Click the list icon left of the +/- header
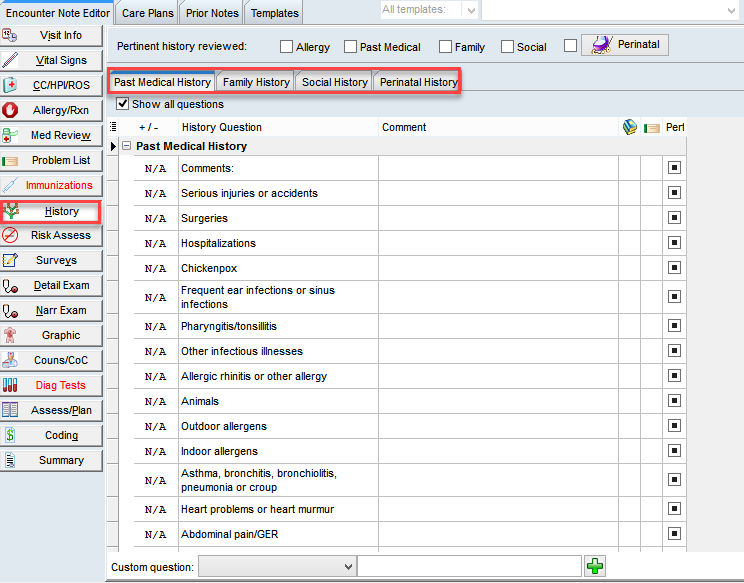 (x=113, y=127)
